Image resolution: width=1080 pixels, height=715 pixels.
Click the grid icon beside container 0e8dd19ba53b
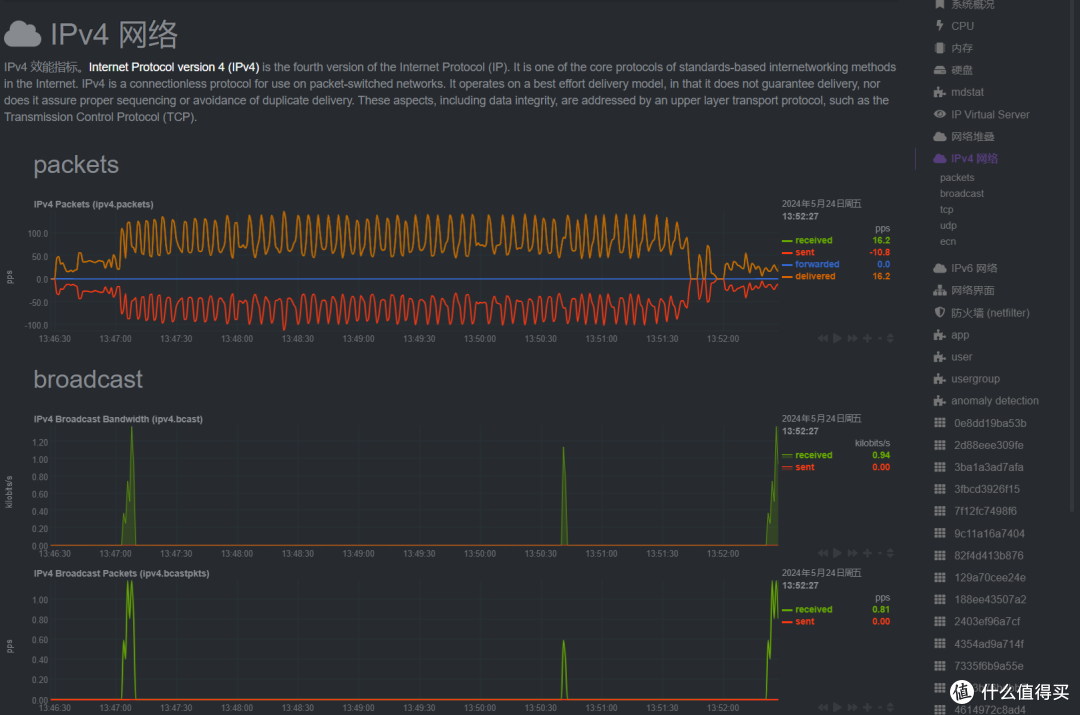[x=939, y=423]
